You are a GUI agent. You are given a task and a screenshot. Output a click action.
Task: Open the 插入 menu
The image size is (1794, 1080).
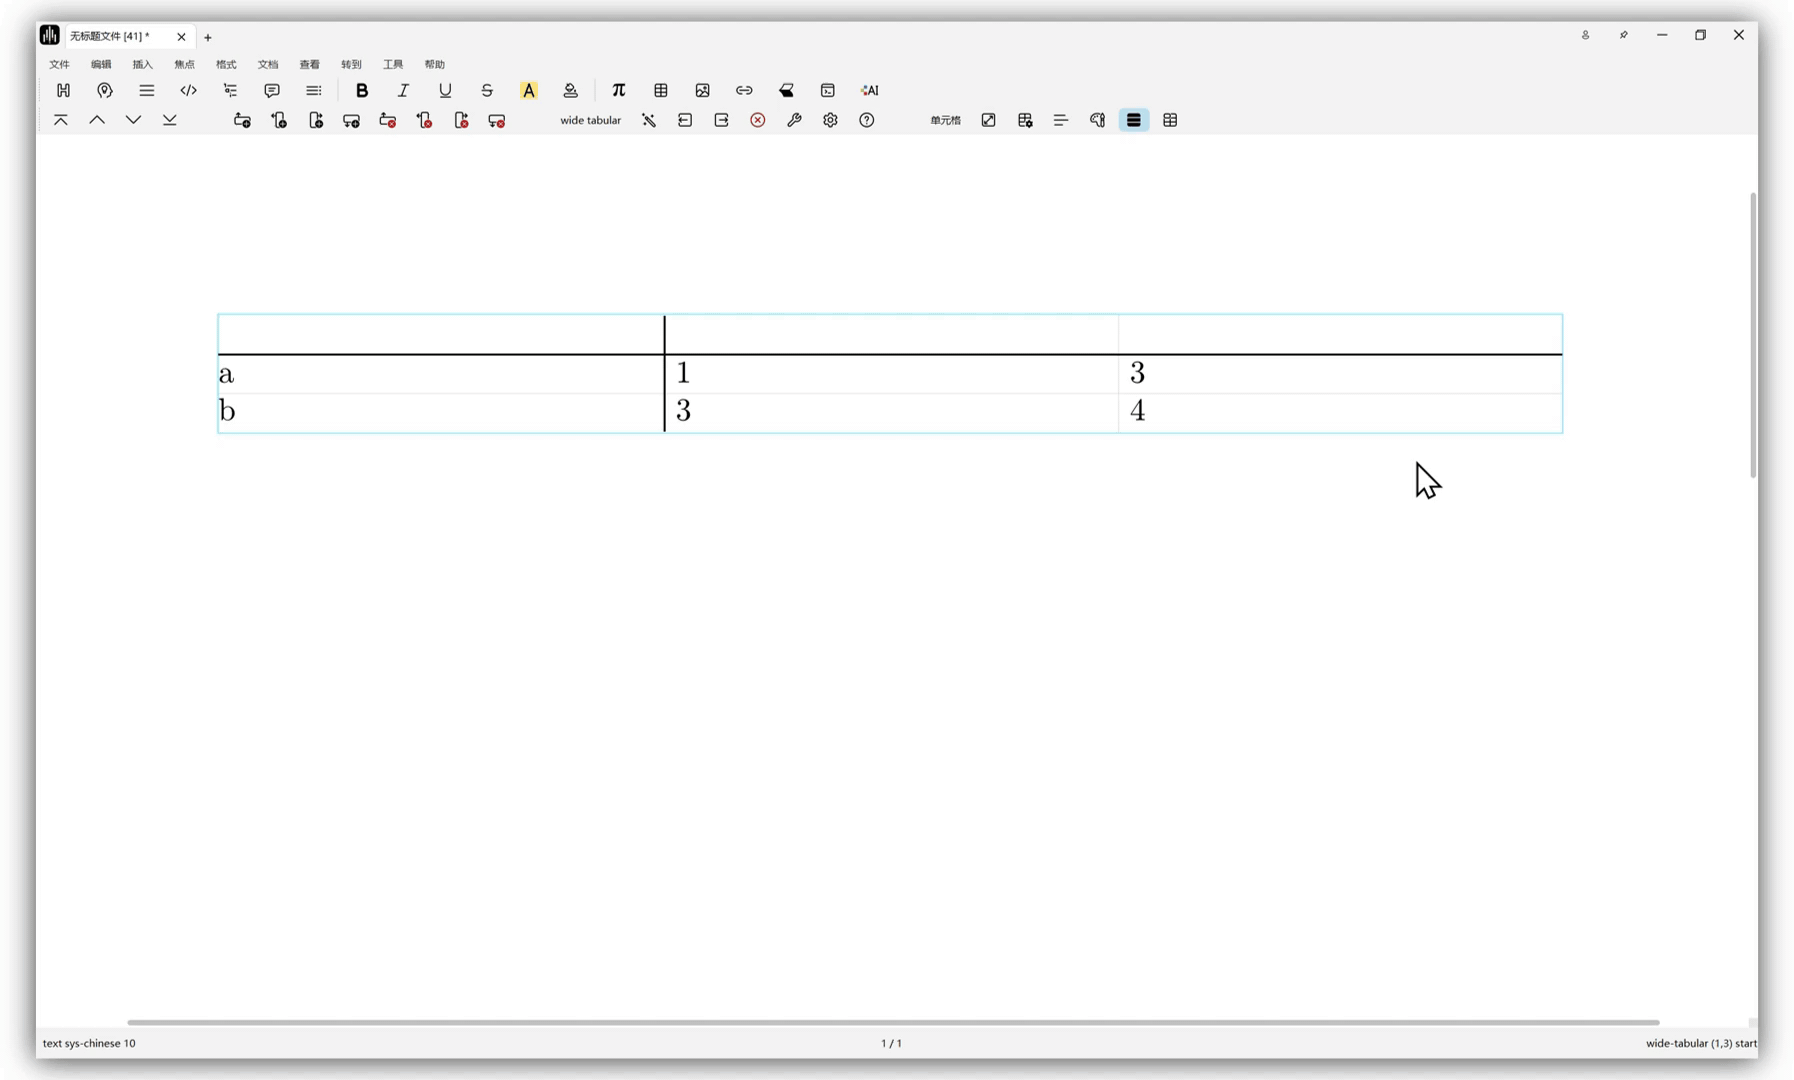pos(142,64)
